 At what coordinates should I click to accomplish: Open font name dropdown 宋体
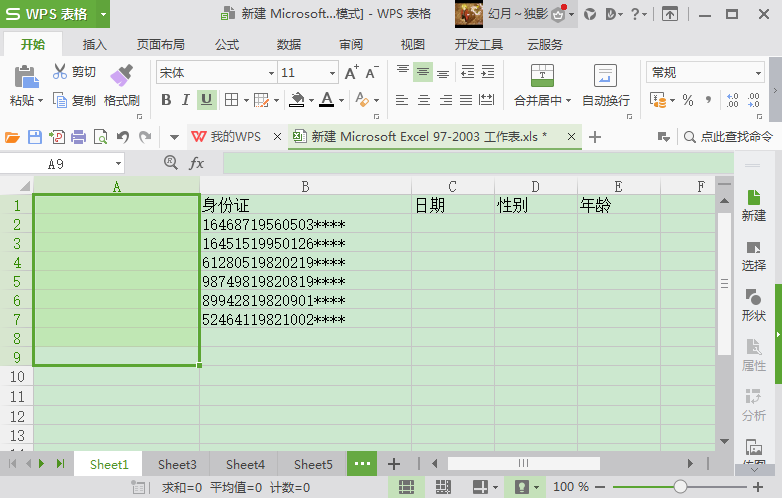point(271,73)
